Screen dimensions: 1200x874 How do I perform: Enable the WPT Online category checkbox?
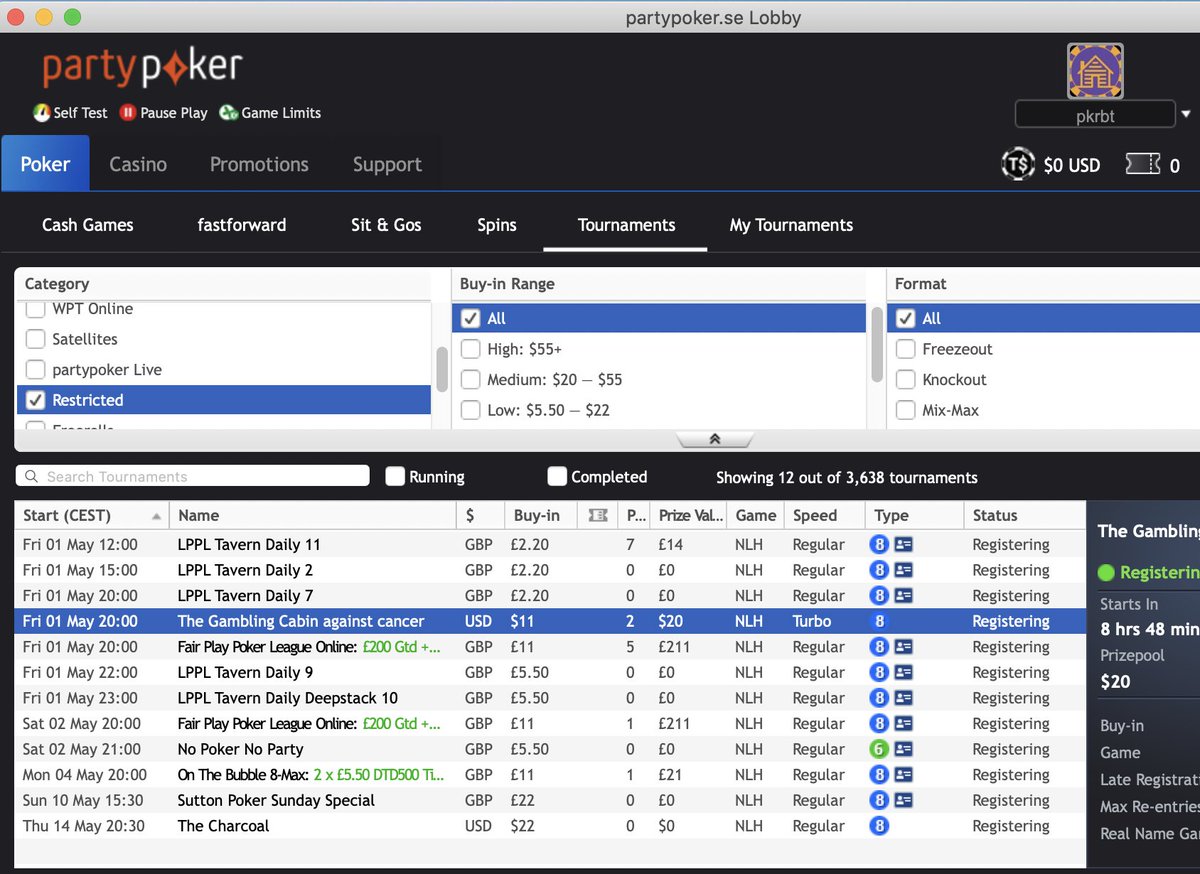point(35,309)
